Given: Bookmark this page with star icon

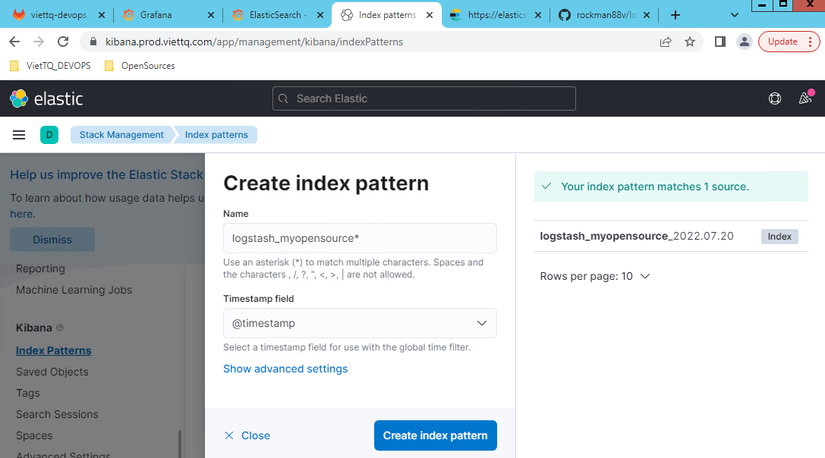Looking at the screenshot, I should (x=690, y=42).
